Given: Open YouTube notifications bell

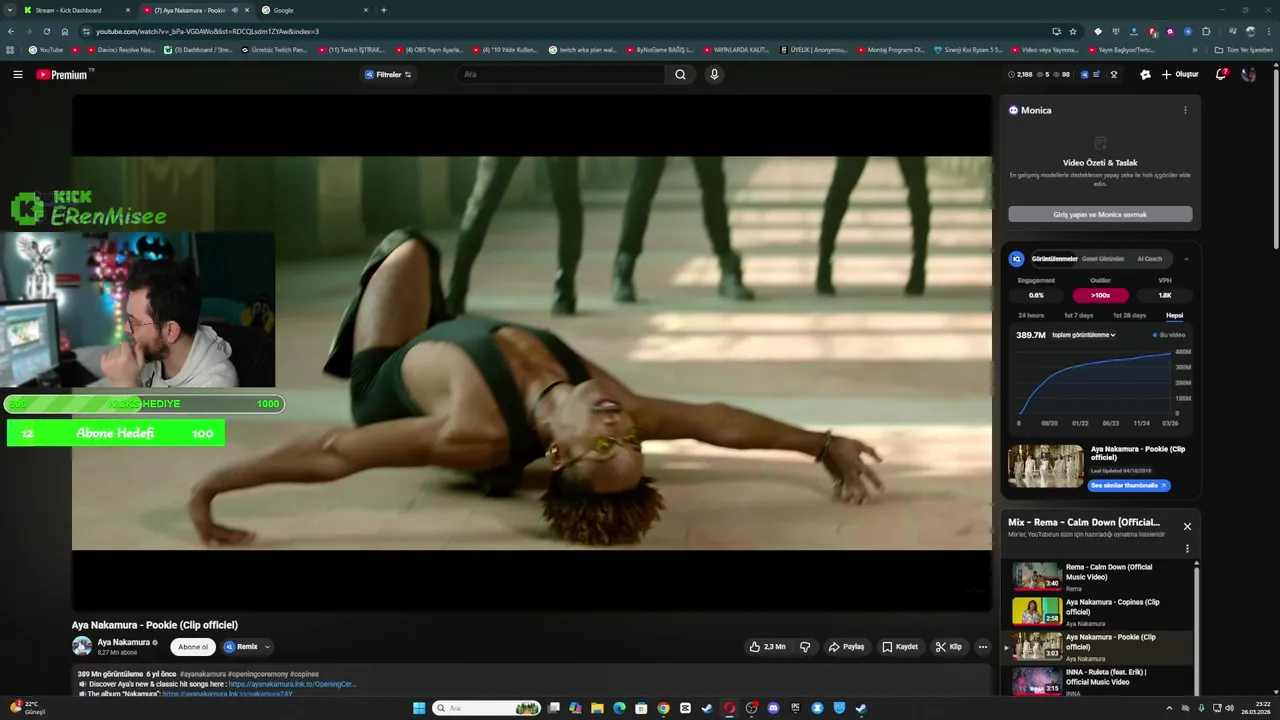Looking at the screenshot, I should click(1221, 74).
